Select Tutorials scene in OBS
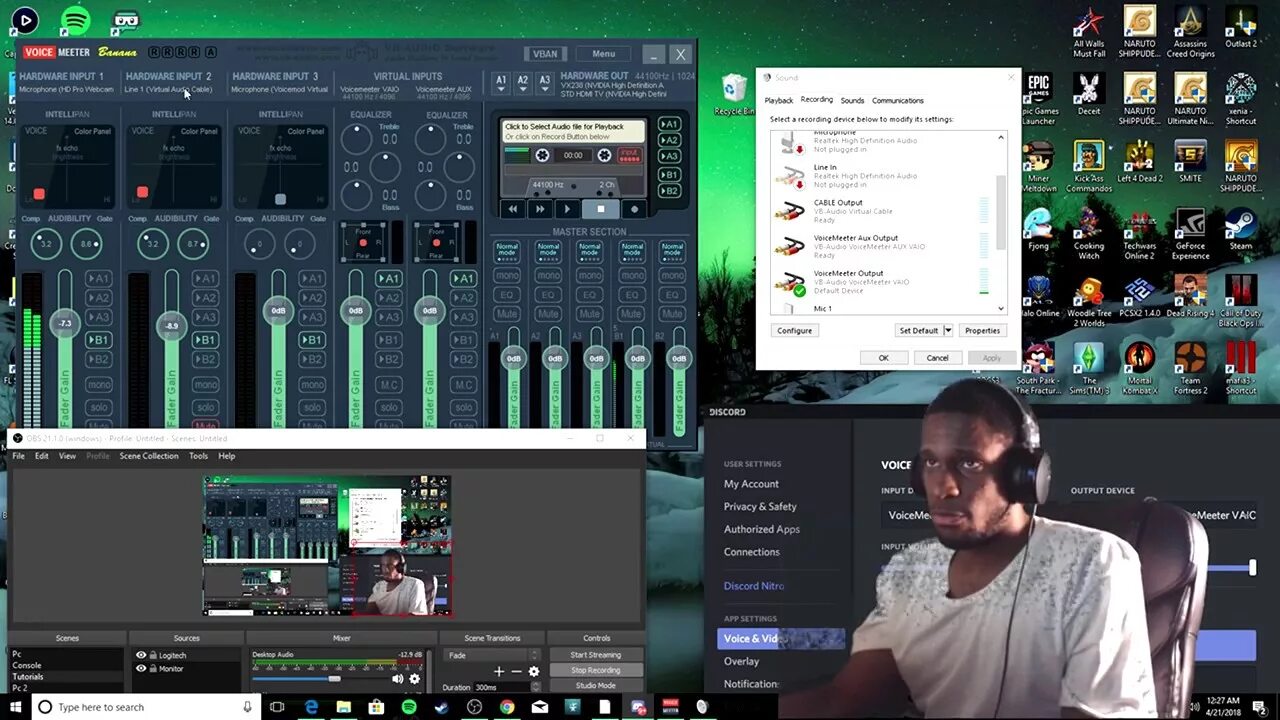This screenshot has height=720, width=1280. [x=28, y=676]
